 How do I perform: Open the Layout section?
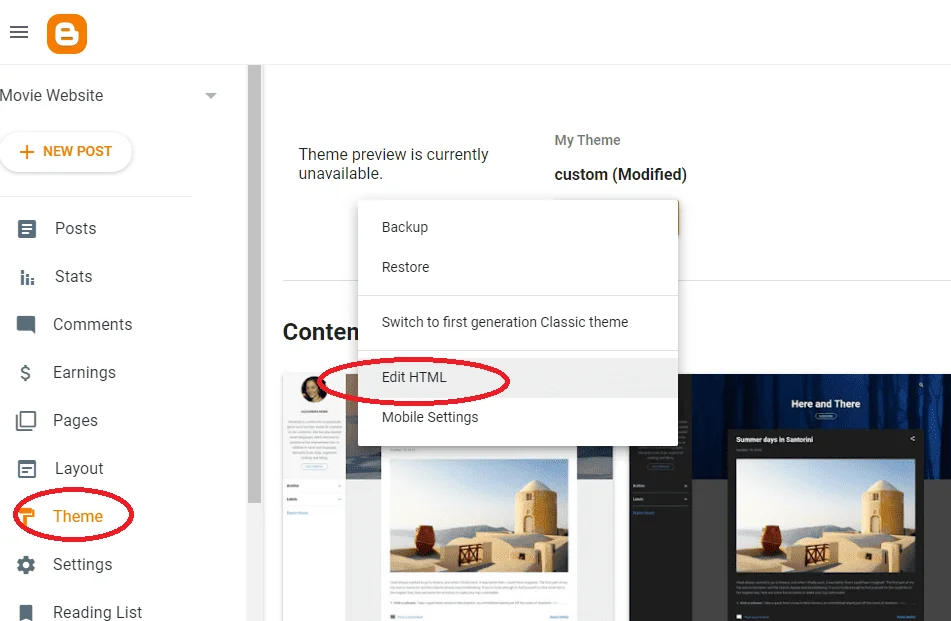pyautogui.click(x=79, y=468)
